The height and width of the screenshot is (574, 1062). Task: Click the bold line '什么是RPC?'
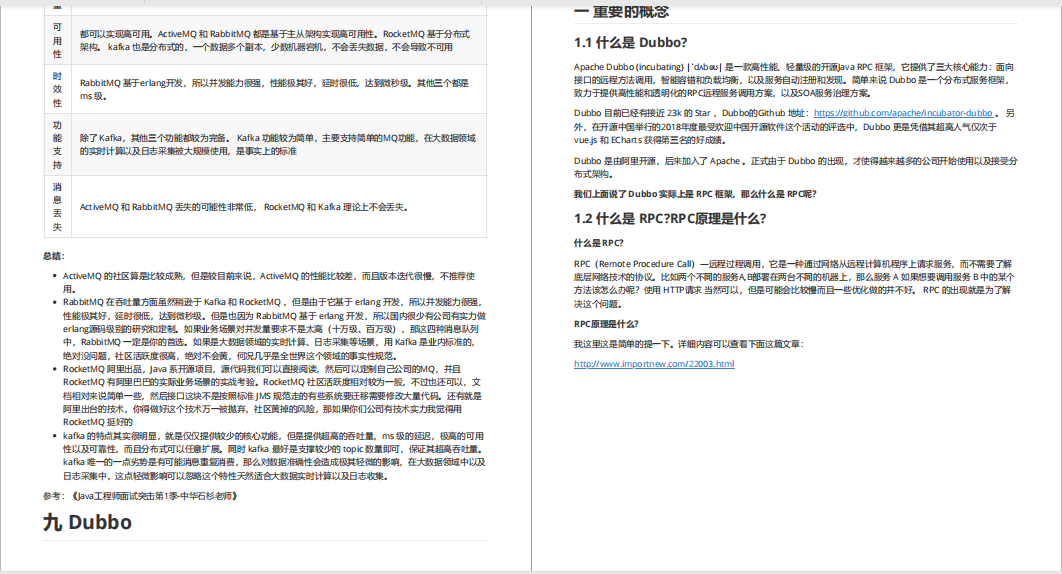[599, 243]
